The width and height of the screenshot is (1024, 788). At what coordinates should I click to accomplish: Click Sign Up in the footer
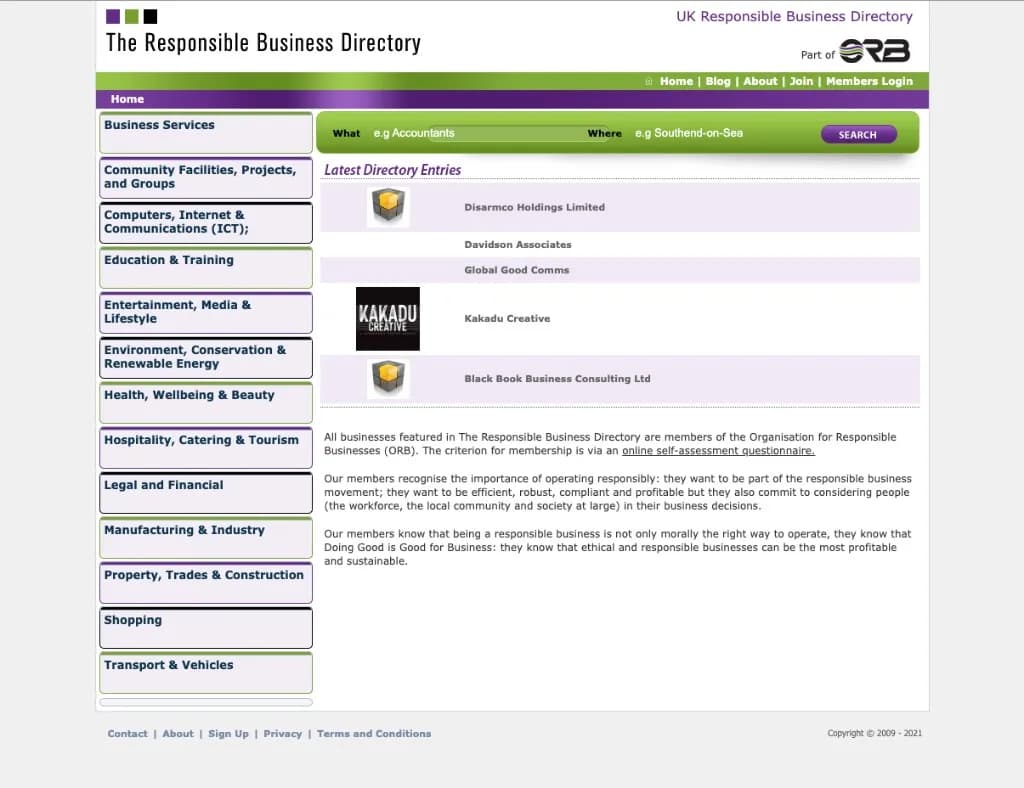[229, 734]
